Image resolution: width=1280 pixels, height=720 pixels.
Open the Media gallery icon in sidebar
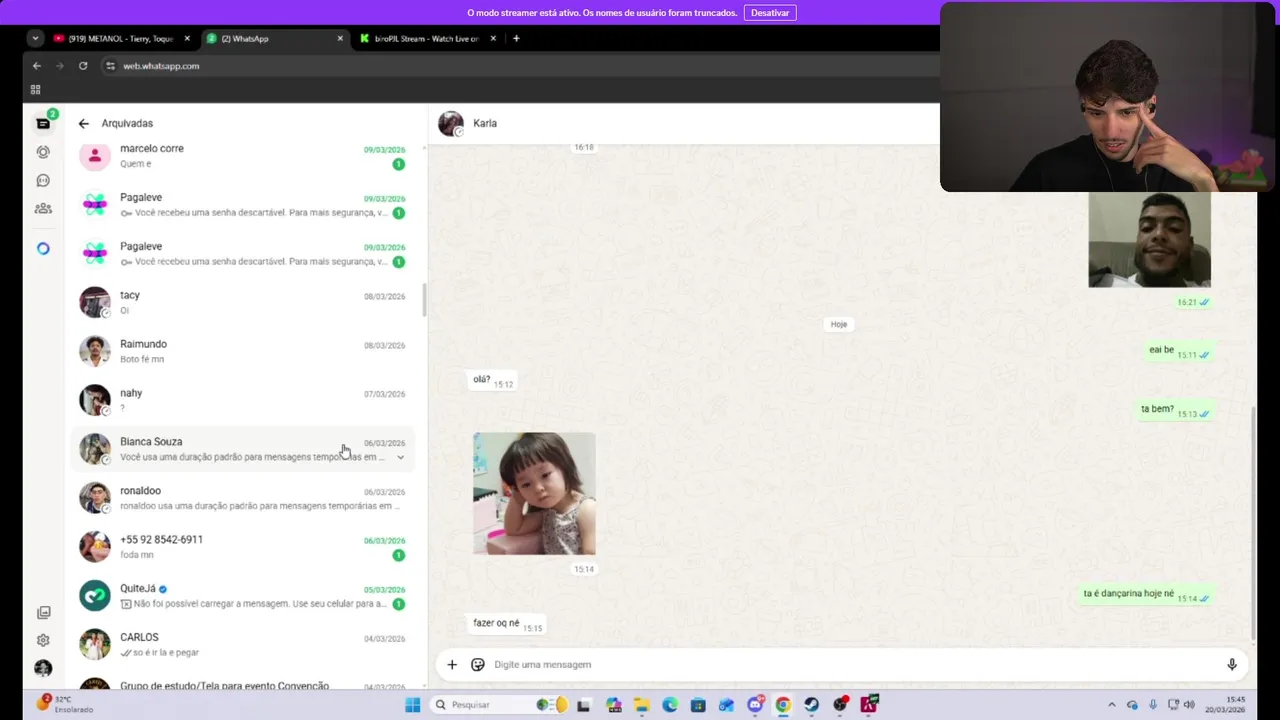pos(43,612)
